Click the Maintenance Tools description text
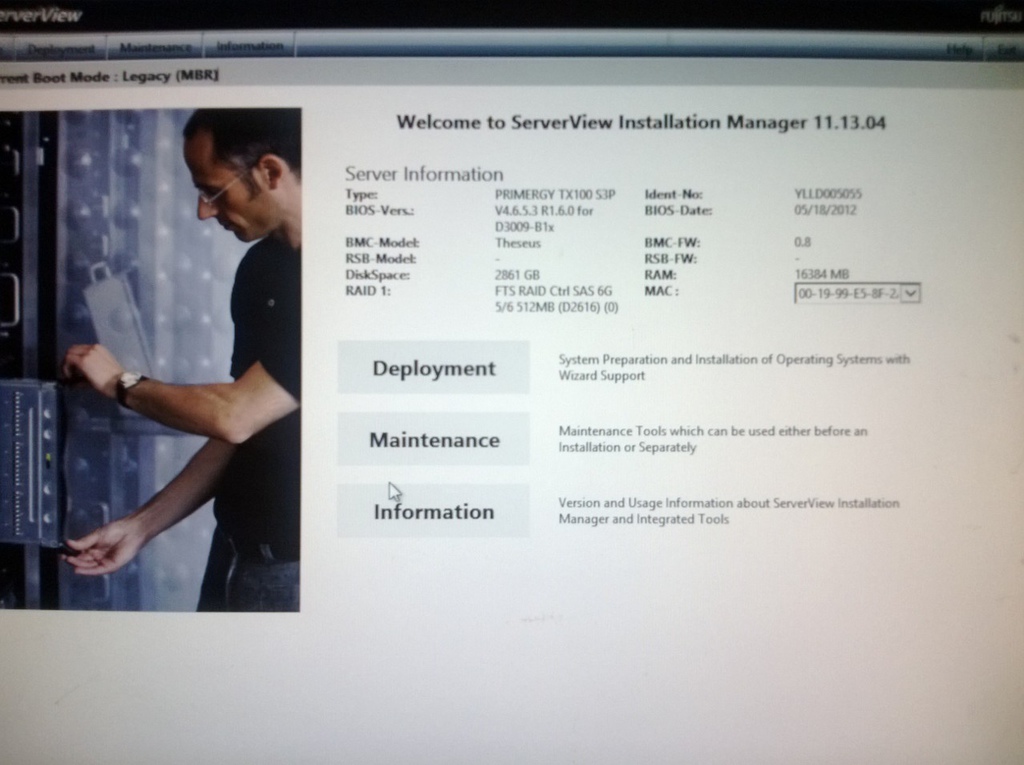This screenshot has height=765, width=1024. pyautogui.click(x=712, y=439)
